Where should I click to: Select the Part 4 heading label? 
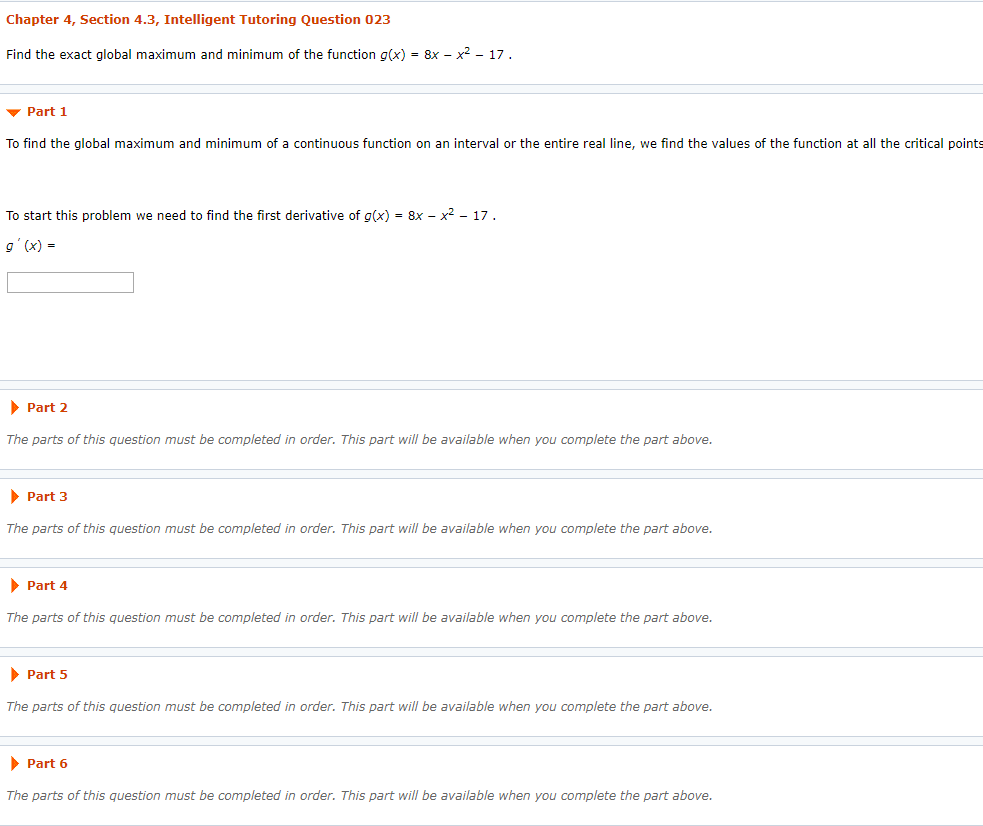(x=47, y=585)
